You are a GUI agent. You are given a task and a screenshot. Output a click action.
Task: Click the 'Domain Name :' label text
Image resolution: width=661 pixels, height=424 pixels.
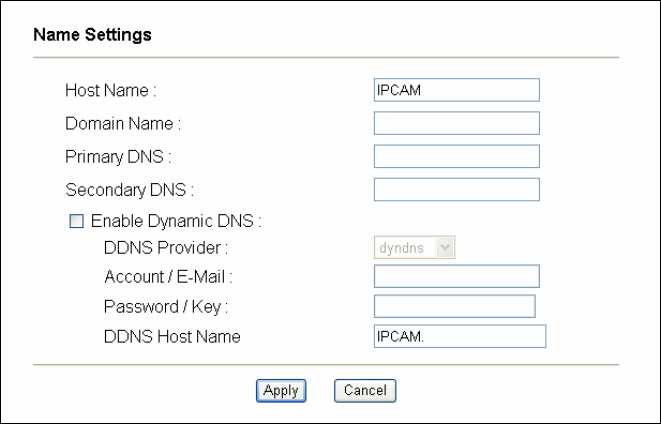[x=123, y=124]
